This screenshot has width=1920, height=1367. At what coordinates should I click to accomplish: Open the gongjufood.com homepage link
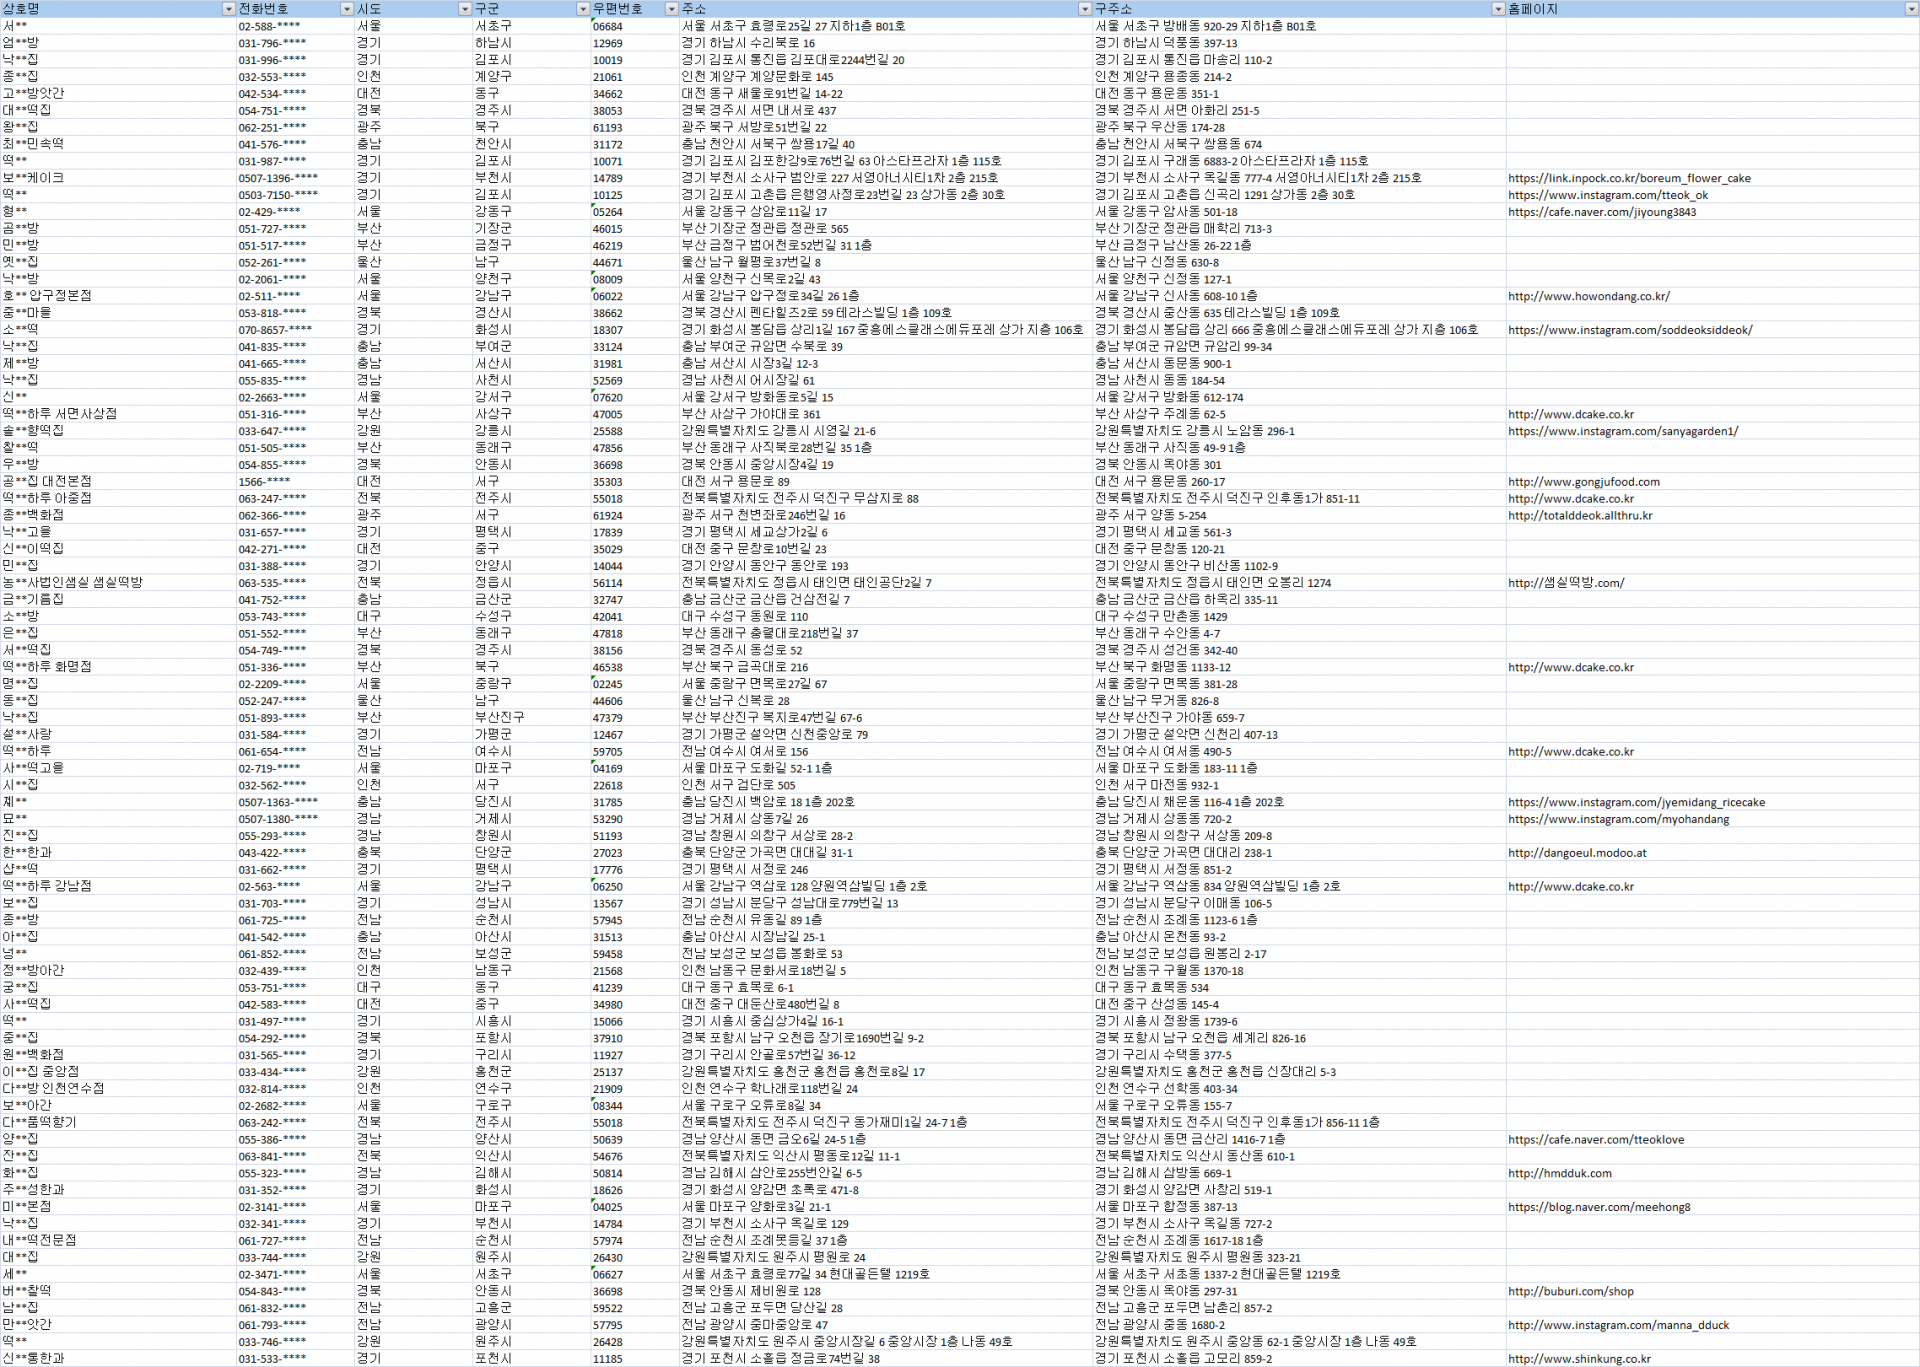pyautogui.click(x=1583, y=482)
